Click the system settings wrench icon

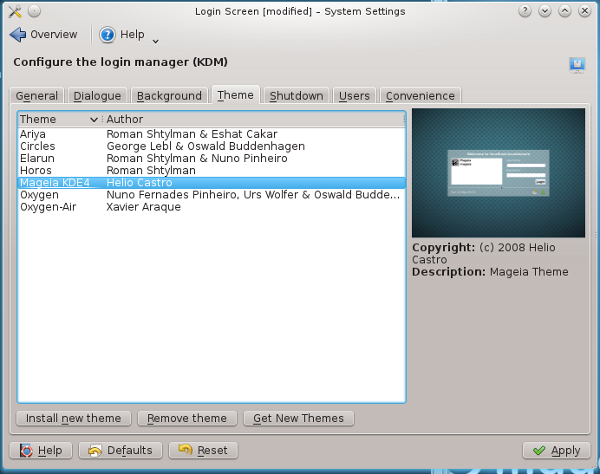15,11
